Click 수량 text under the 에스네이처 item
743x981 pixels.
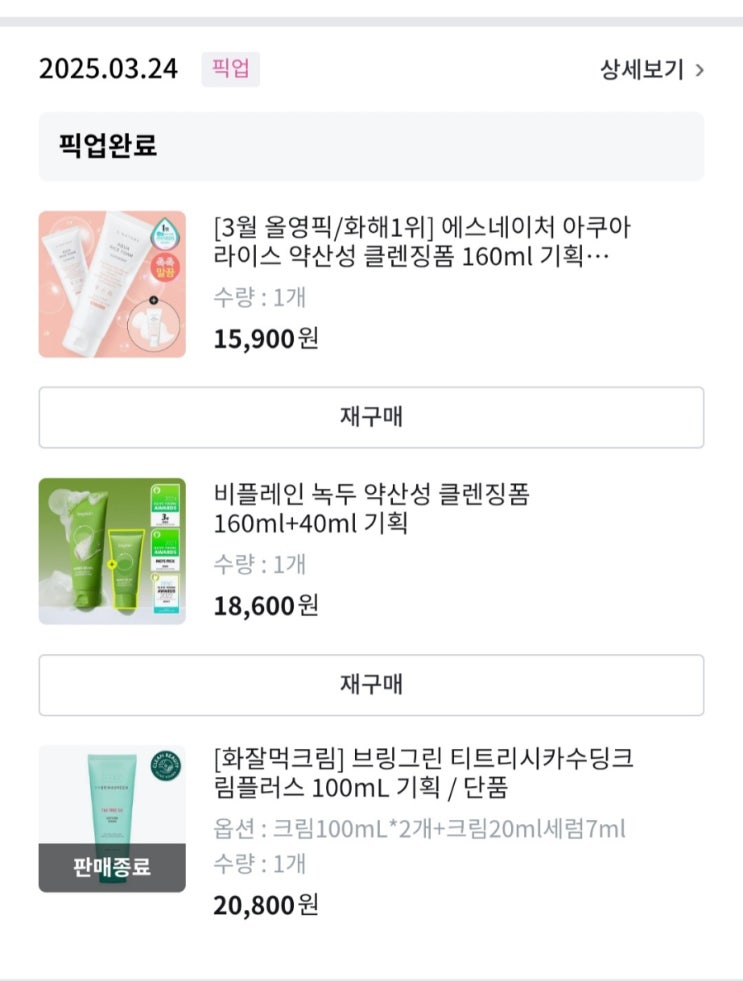point(260,297)
